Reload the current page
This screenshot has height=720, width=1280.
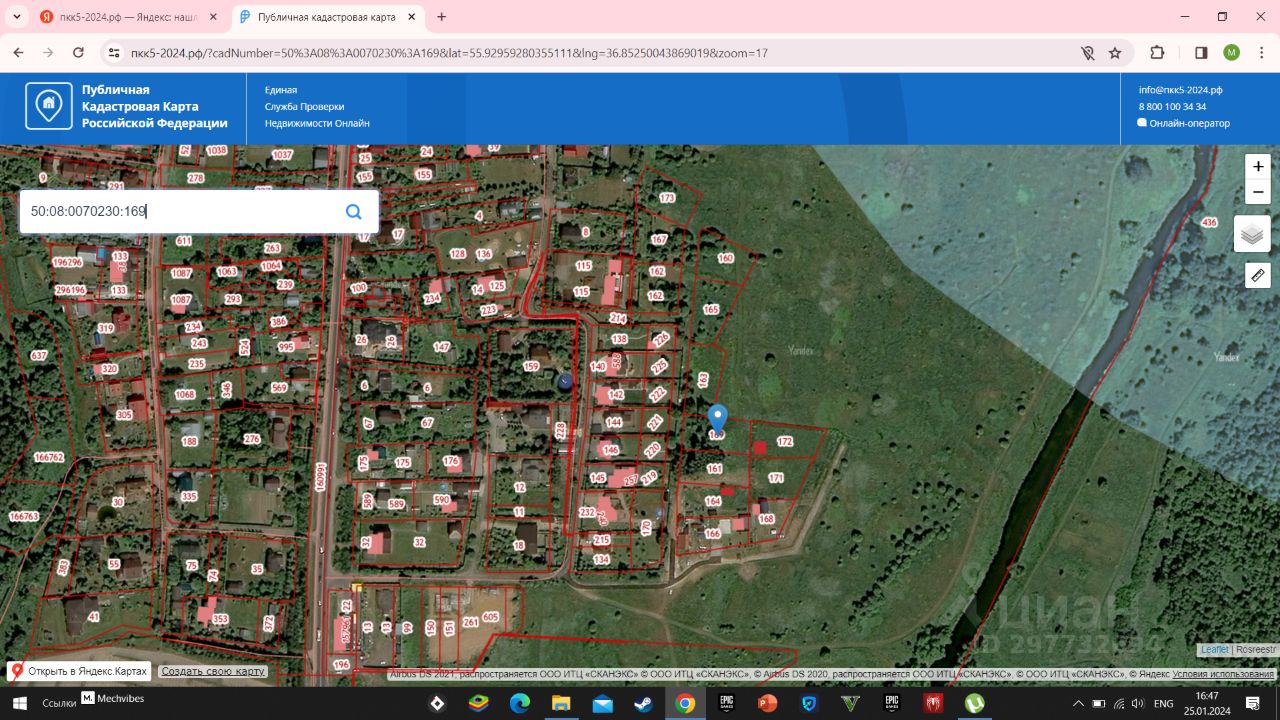coord(77,53)
